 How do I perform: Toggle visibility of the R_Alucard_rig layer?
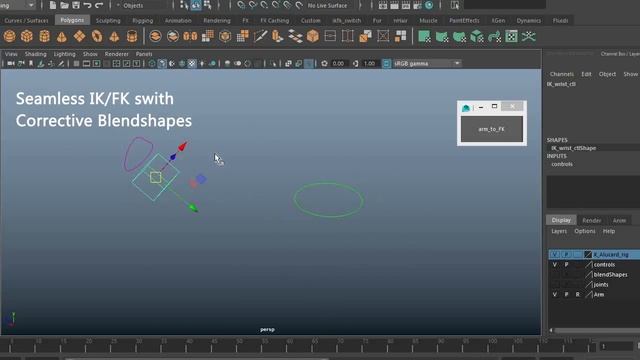555,255
